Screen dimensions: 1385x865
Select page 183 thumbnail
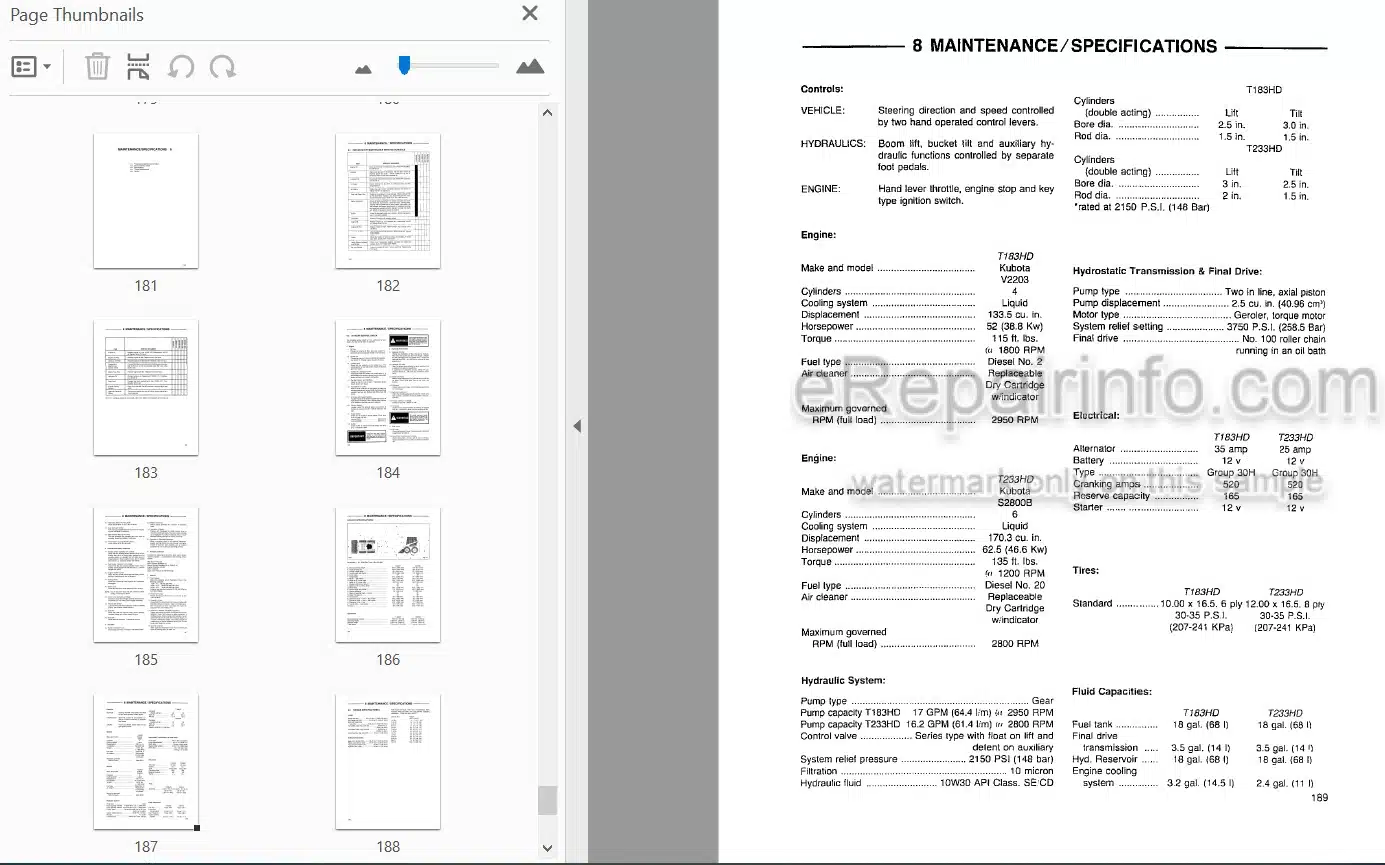146,388
